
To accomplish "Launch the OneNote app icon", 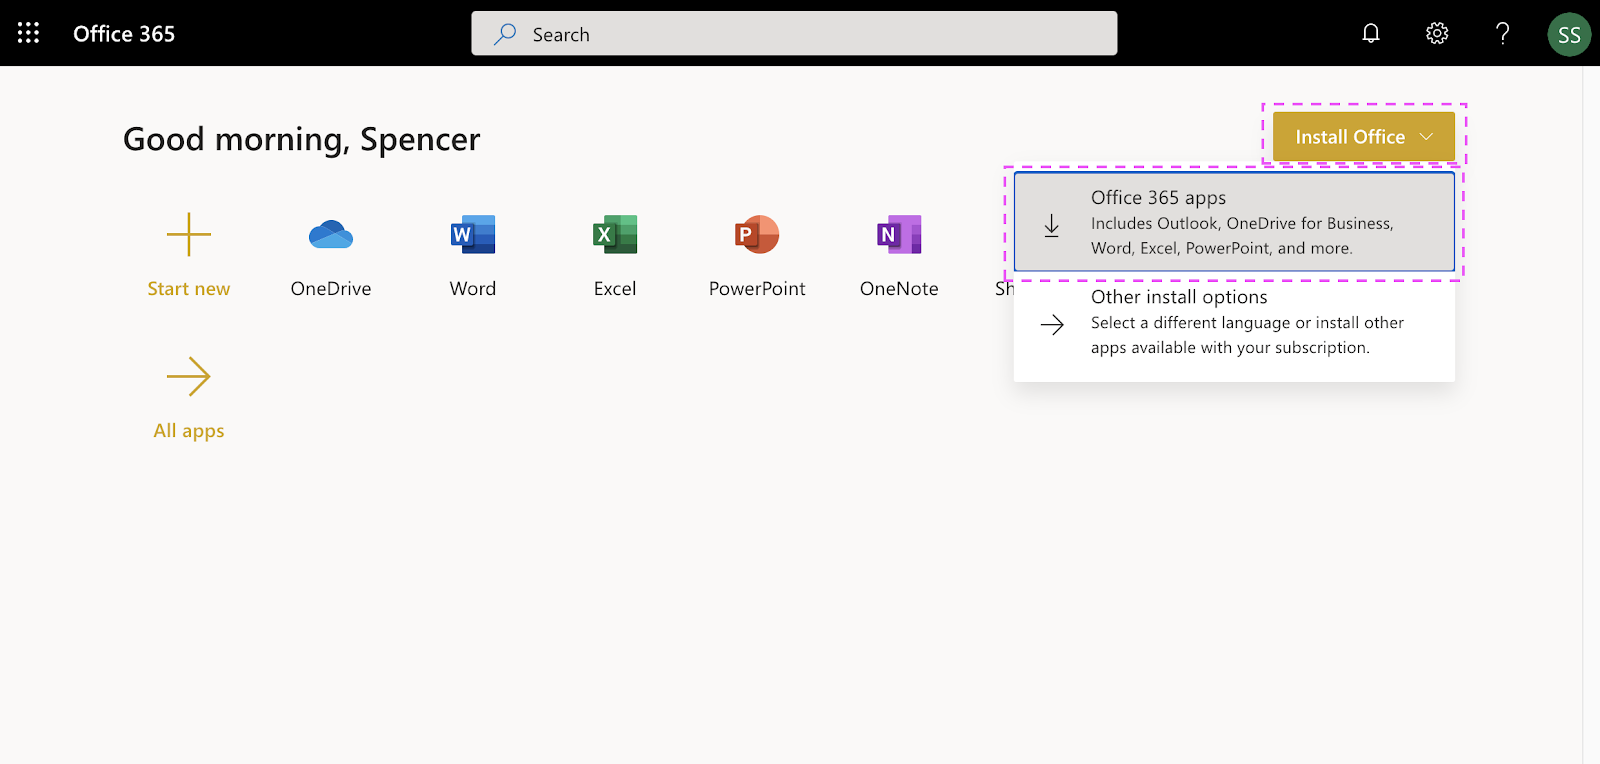I will coord(899,235).
